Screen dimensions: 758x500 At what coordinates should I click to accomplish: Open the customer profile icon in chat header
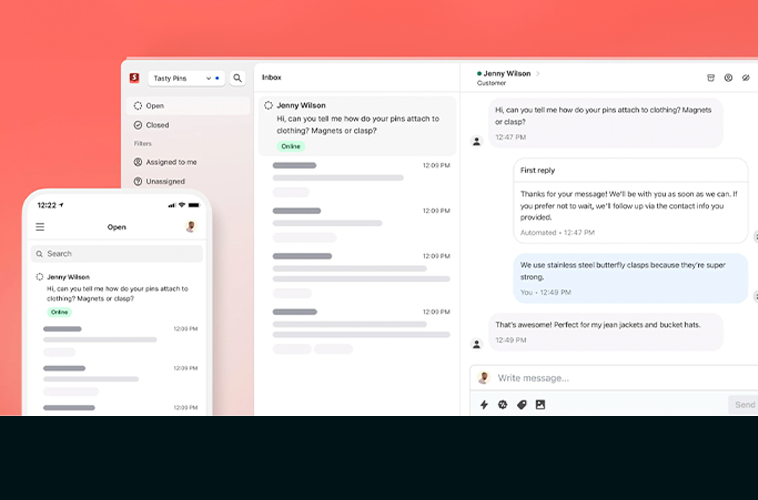728,78
